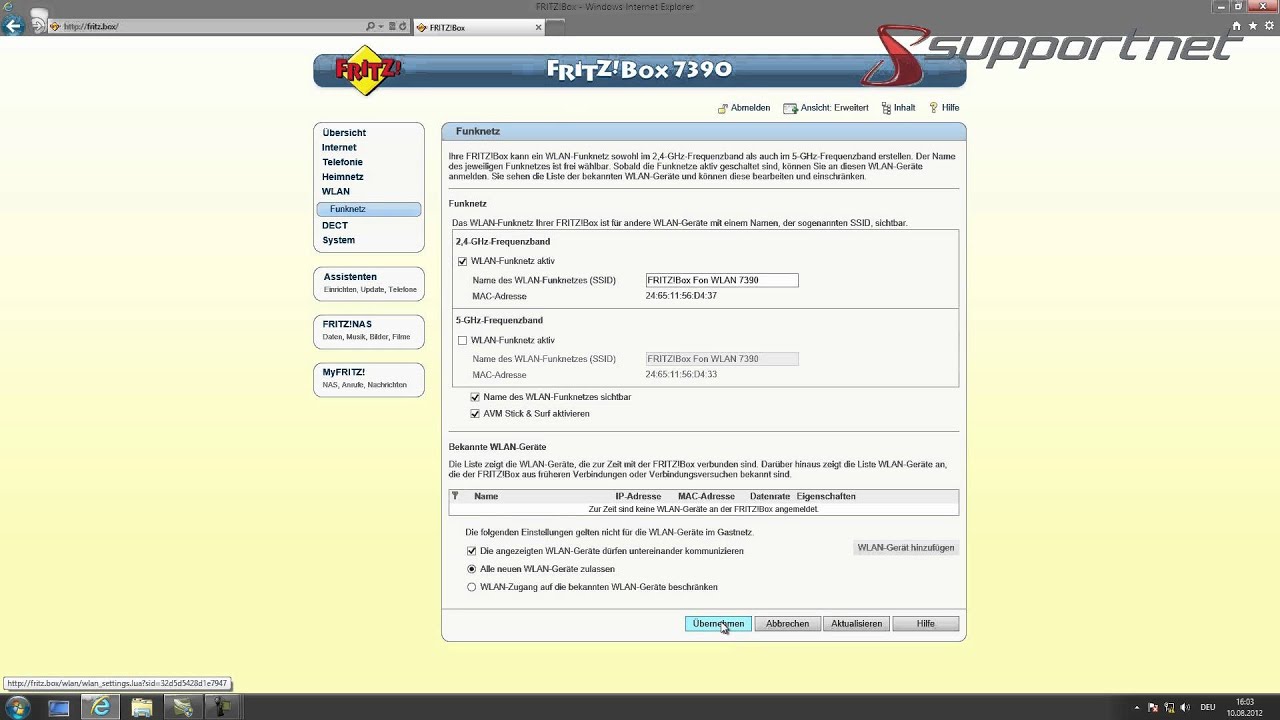
Task: Open the Internet menu item
Action: [339, 147]
